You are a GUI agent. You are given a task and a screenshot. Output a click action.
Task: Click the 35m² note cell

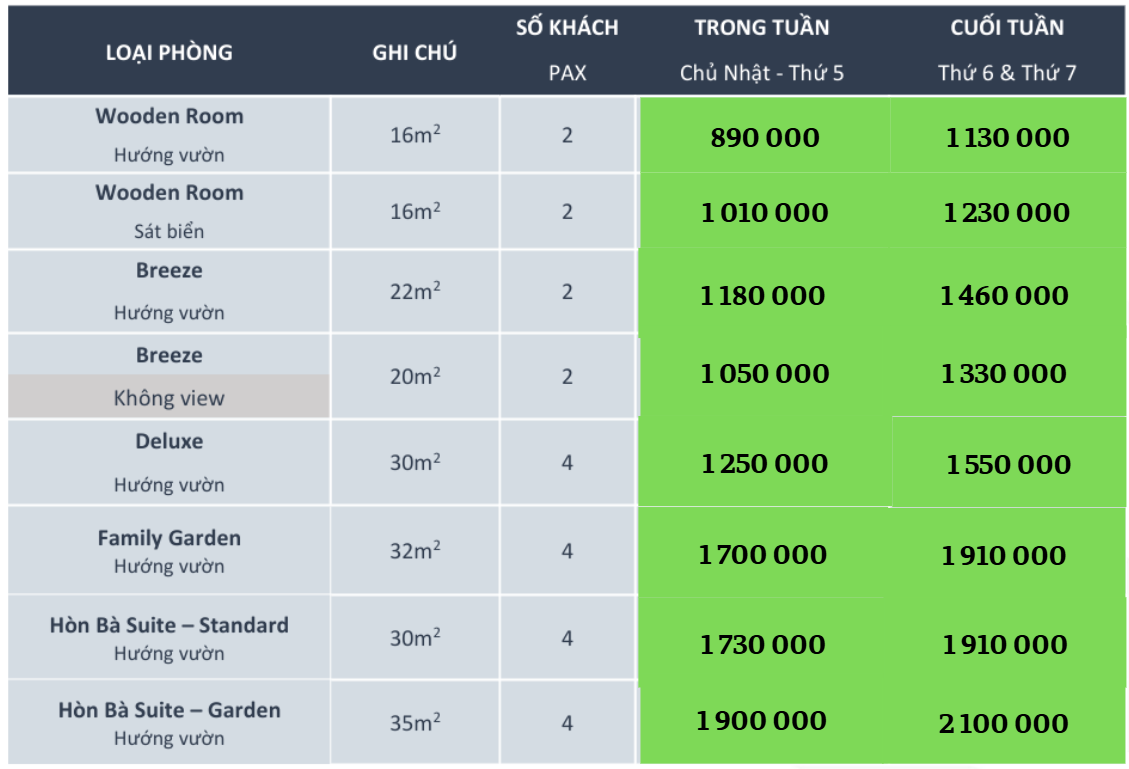(x=415, y=722)
